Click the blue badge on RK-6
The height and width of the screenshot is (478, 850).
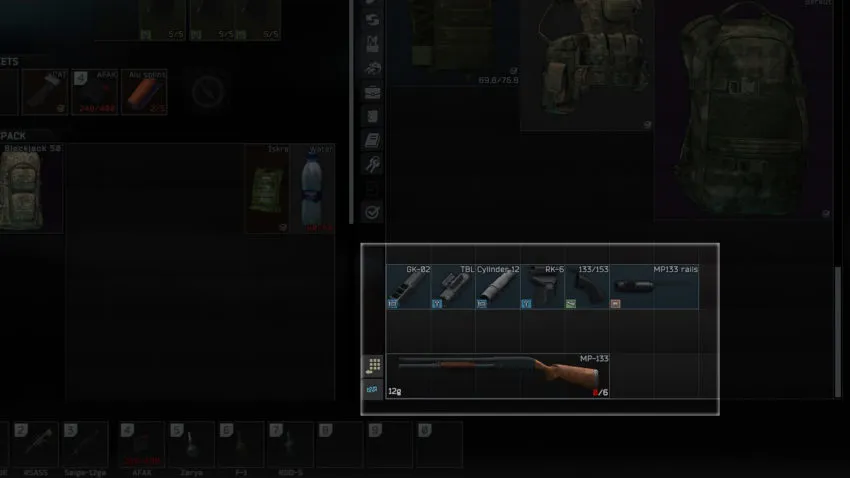point(526,304)
